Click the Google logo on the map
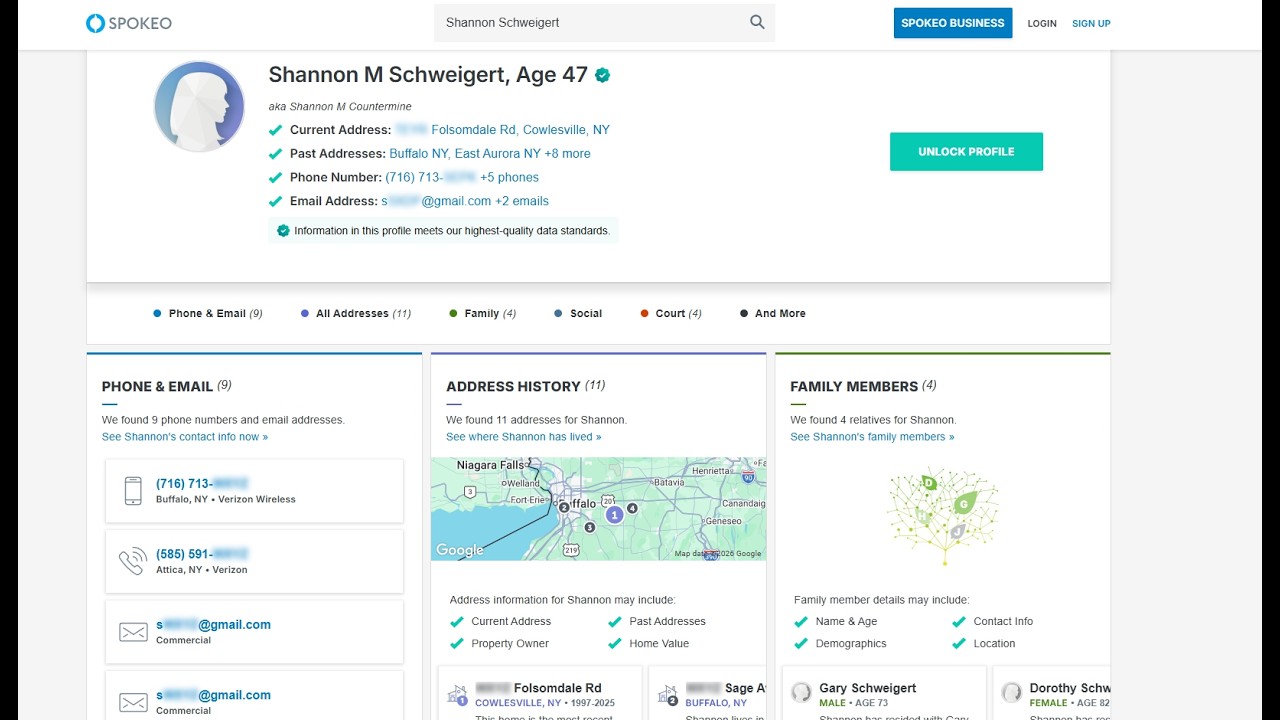This screenshot has height=720, width=1280. click(x=459, y=550)
